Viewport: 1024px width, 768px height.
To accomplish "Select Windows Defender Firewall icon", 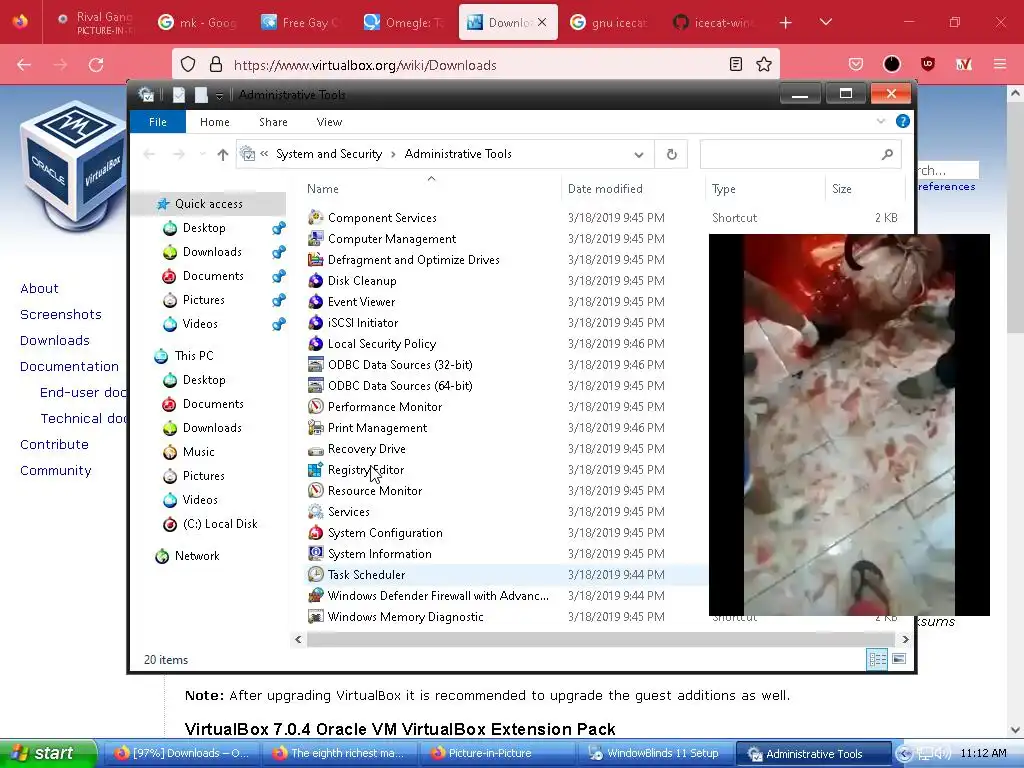I will point(315,596).
